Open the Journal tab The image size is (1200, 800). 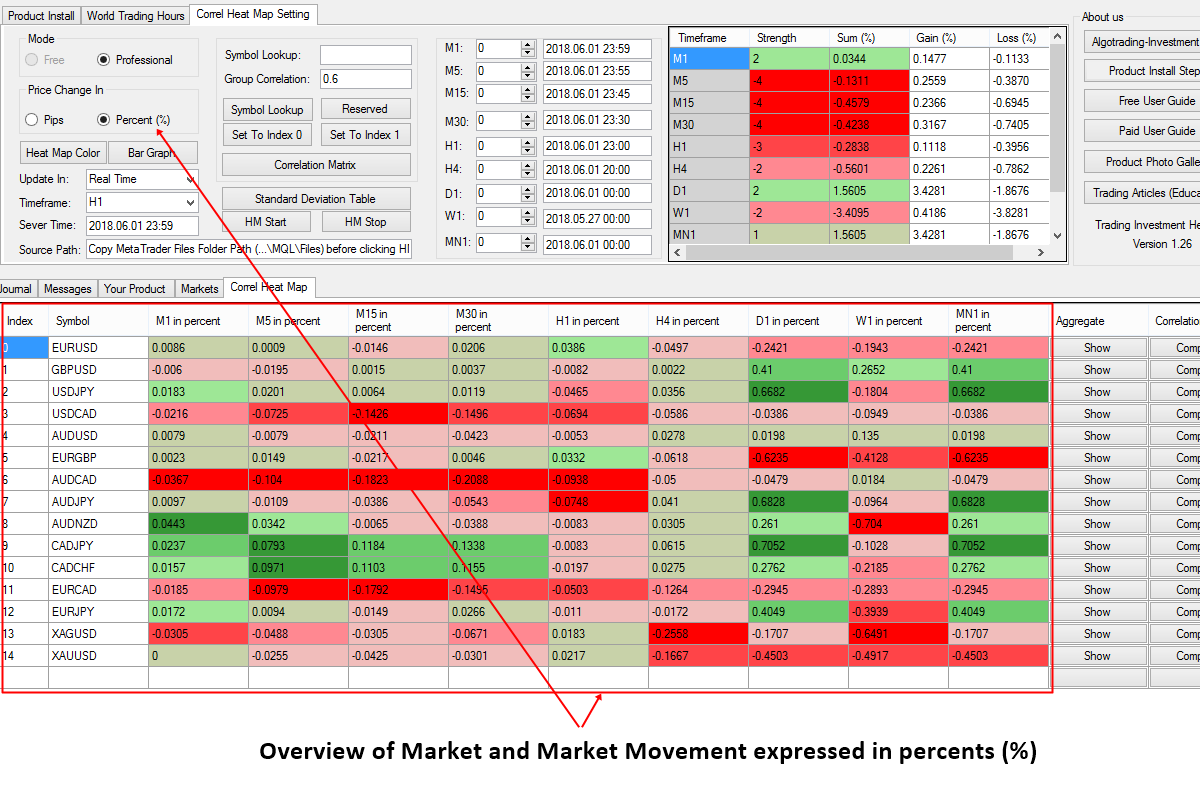point(15,288)
